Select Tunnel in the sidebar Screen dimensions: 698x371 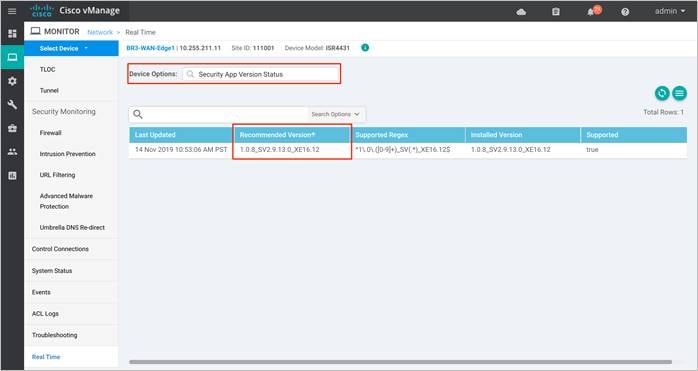(49, 90)
